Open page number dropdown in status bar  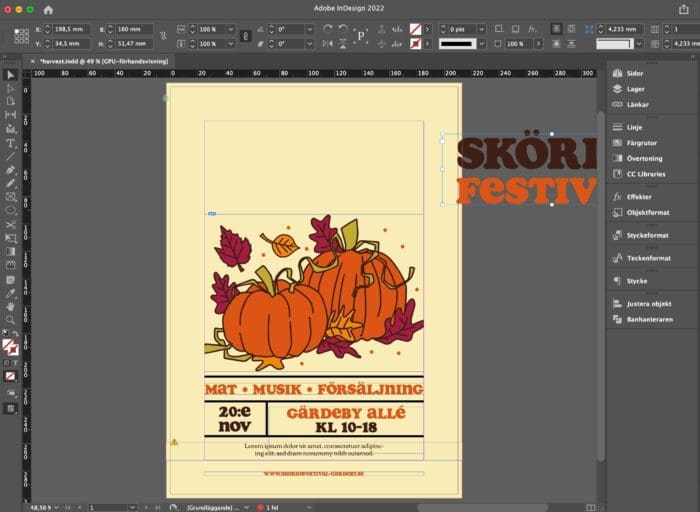coord(132,508)
